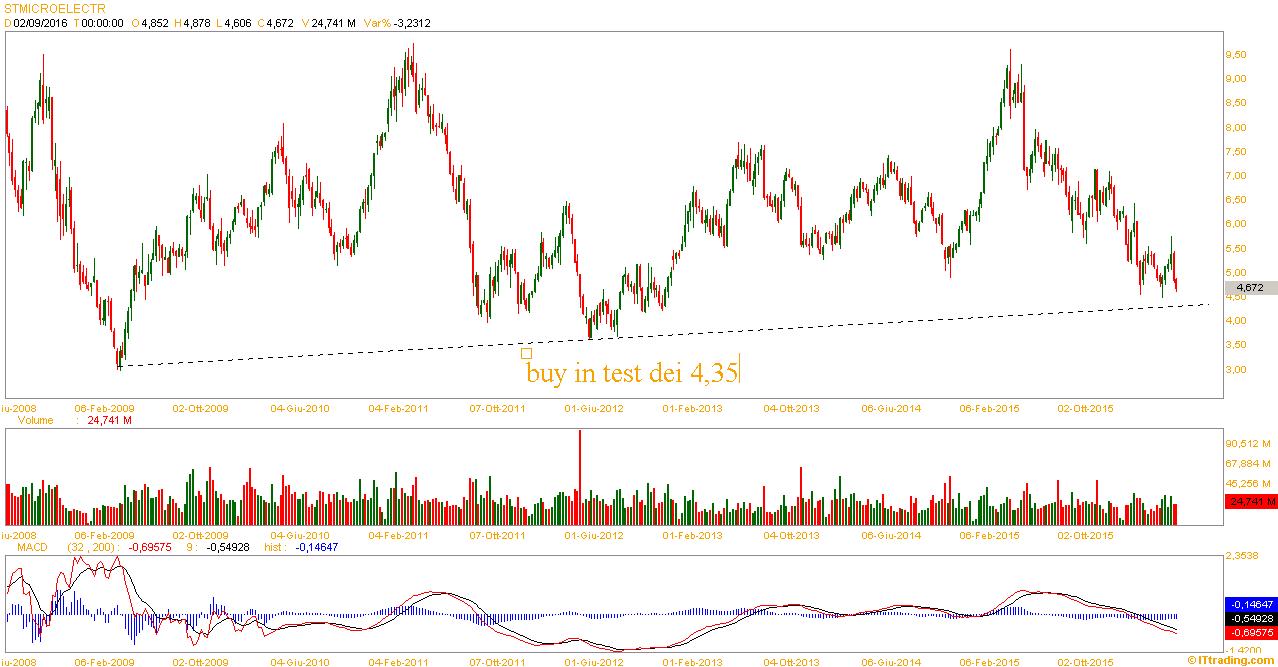Click the blue MACD histogram value box

coord(1249,605)
